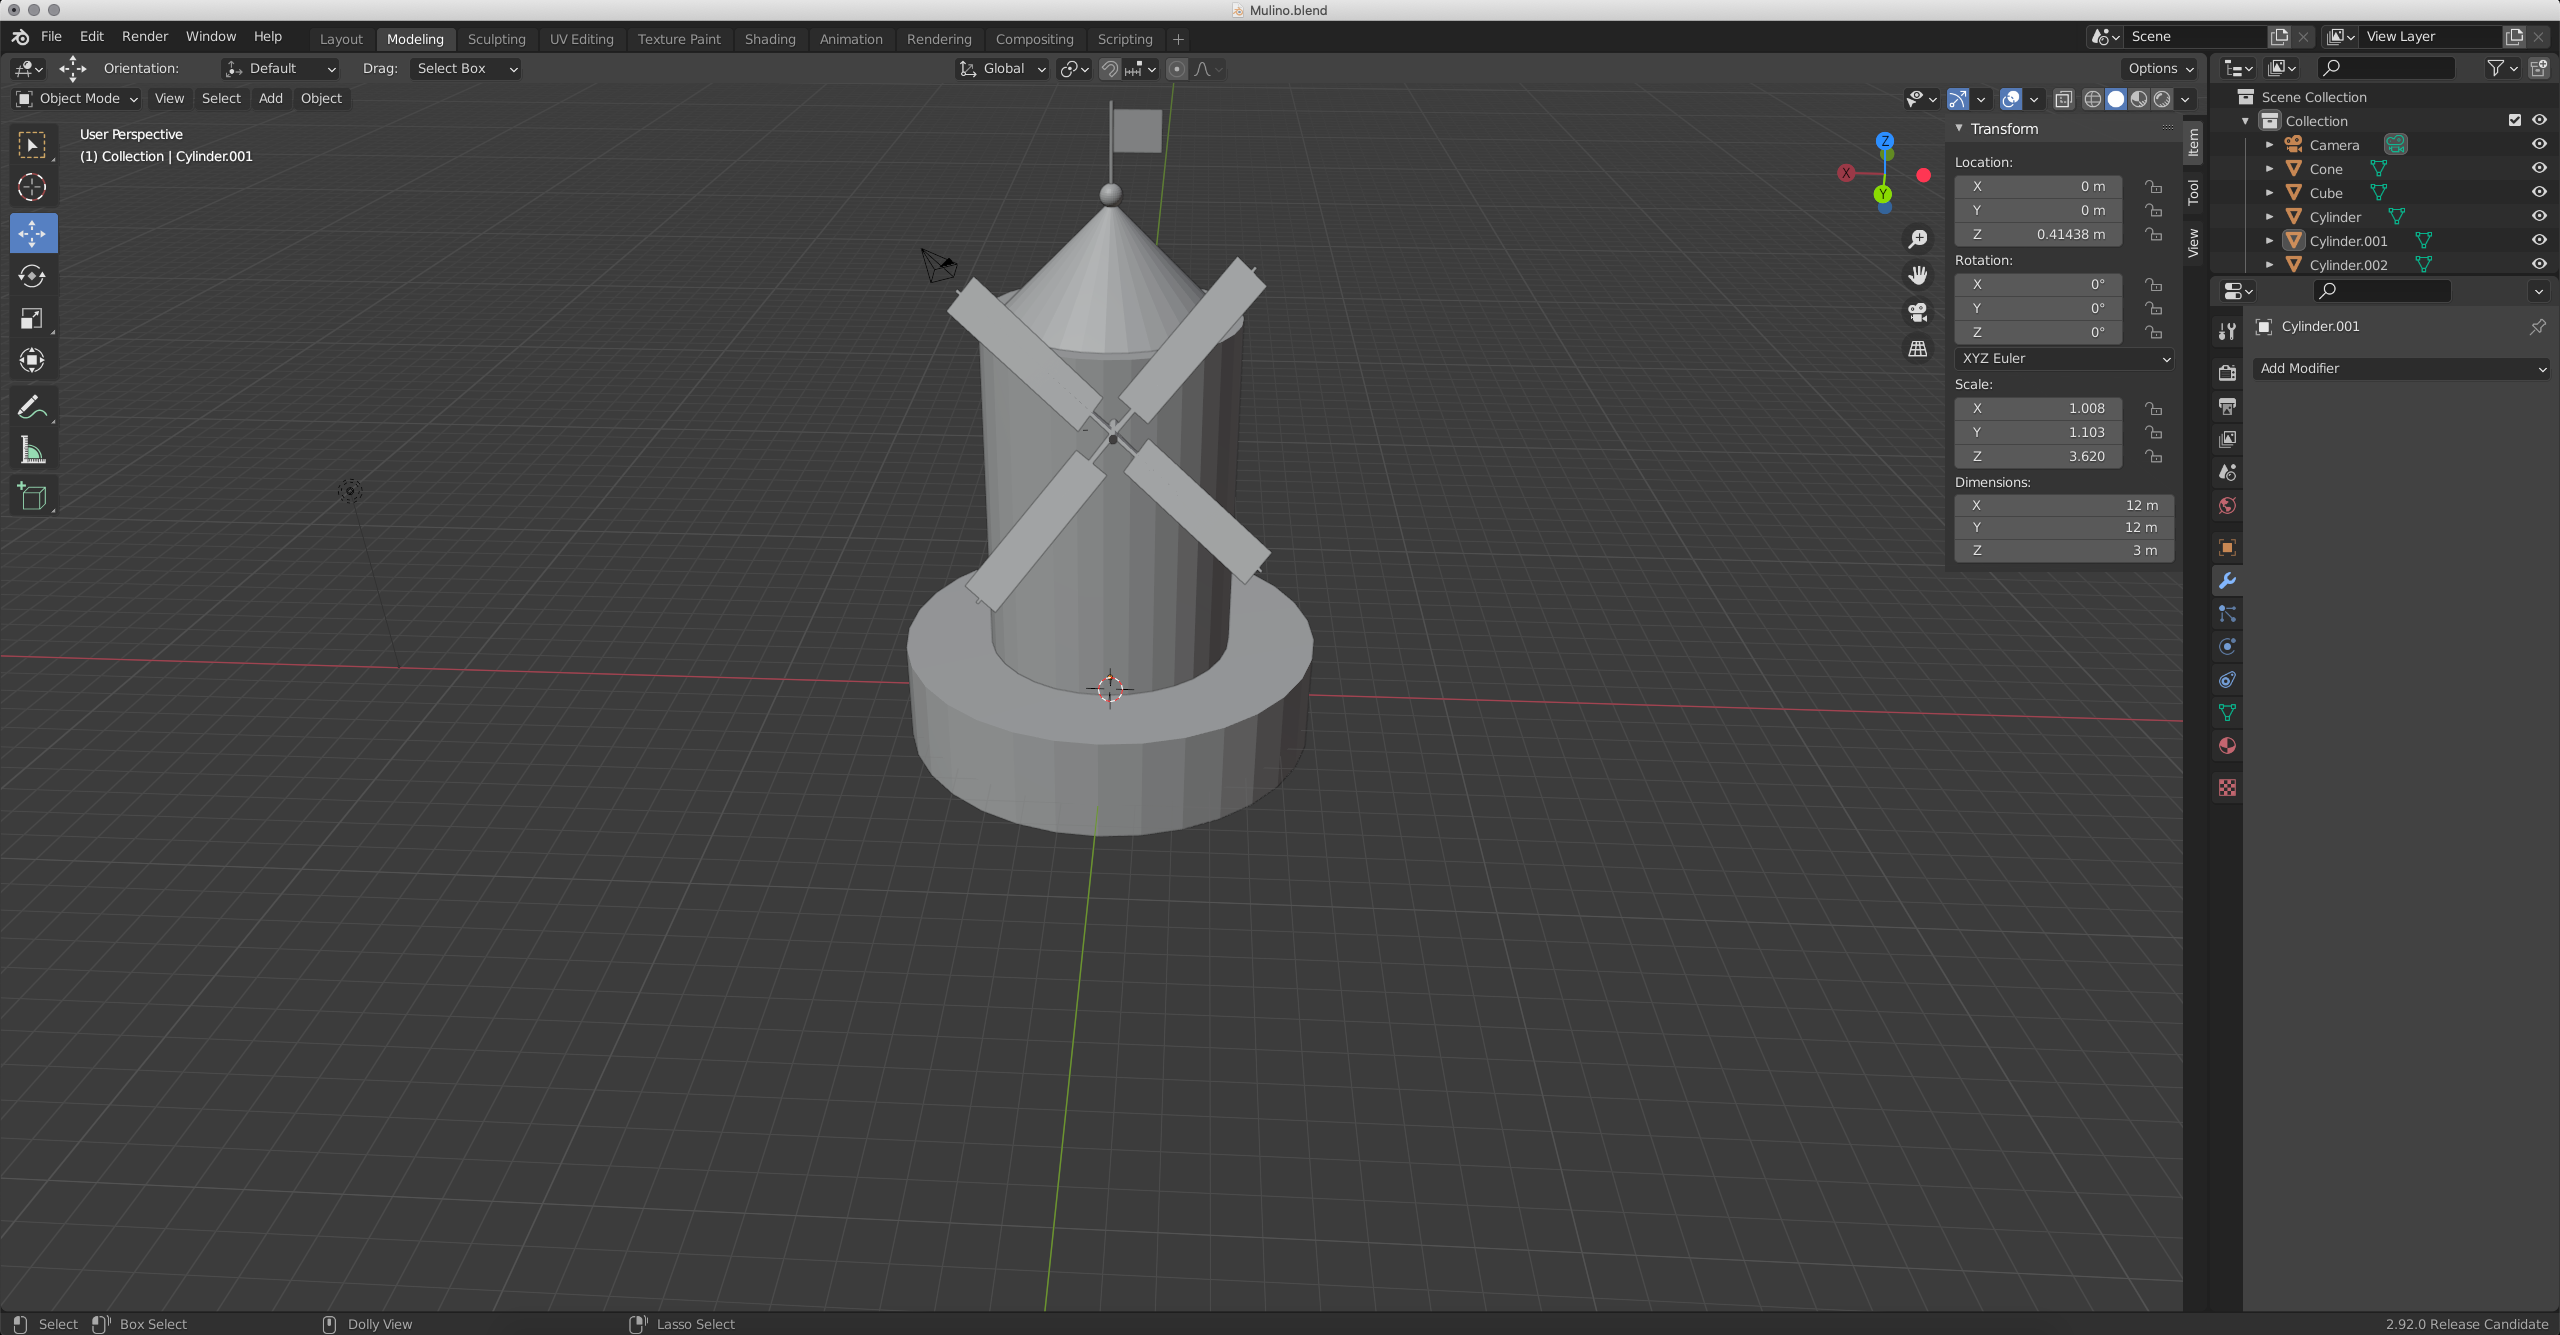Screen dimensions: 2560x1335
Task: Expand the Cylinder.001 outliner row
Action: click(2270, 241)
